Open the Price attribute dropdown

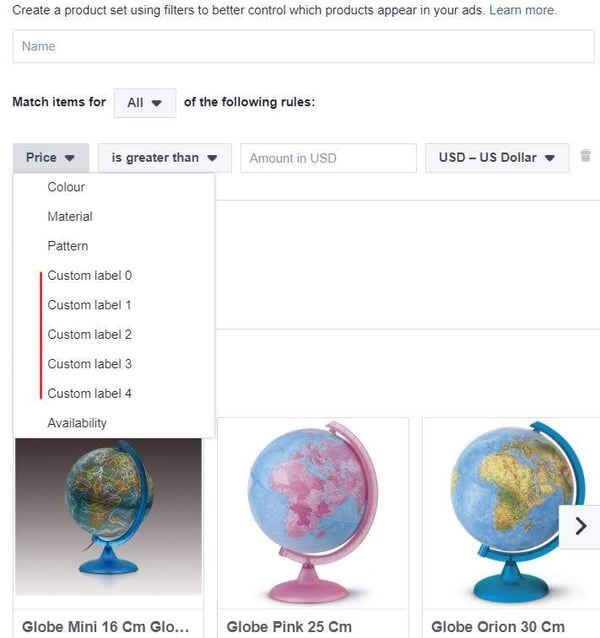51,158
